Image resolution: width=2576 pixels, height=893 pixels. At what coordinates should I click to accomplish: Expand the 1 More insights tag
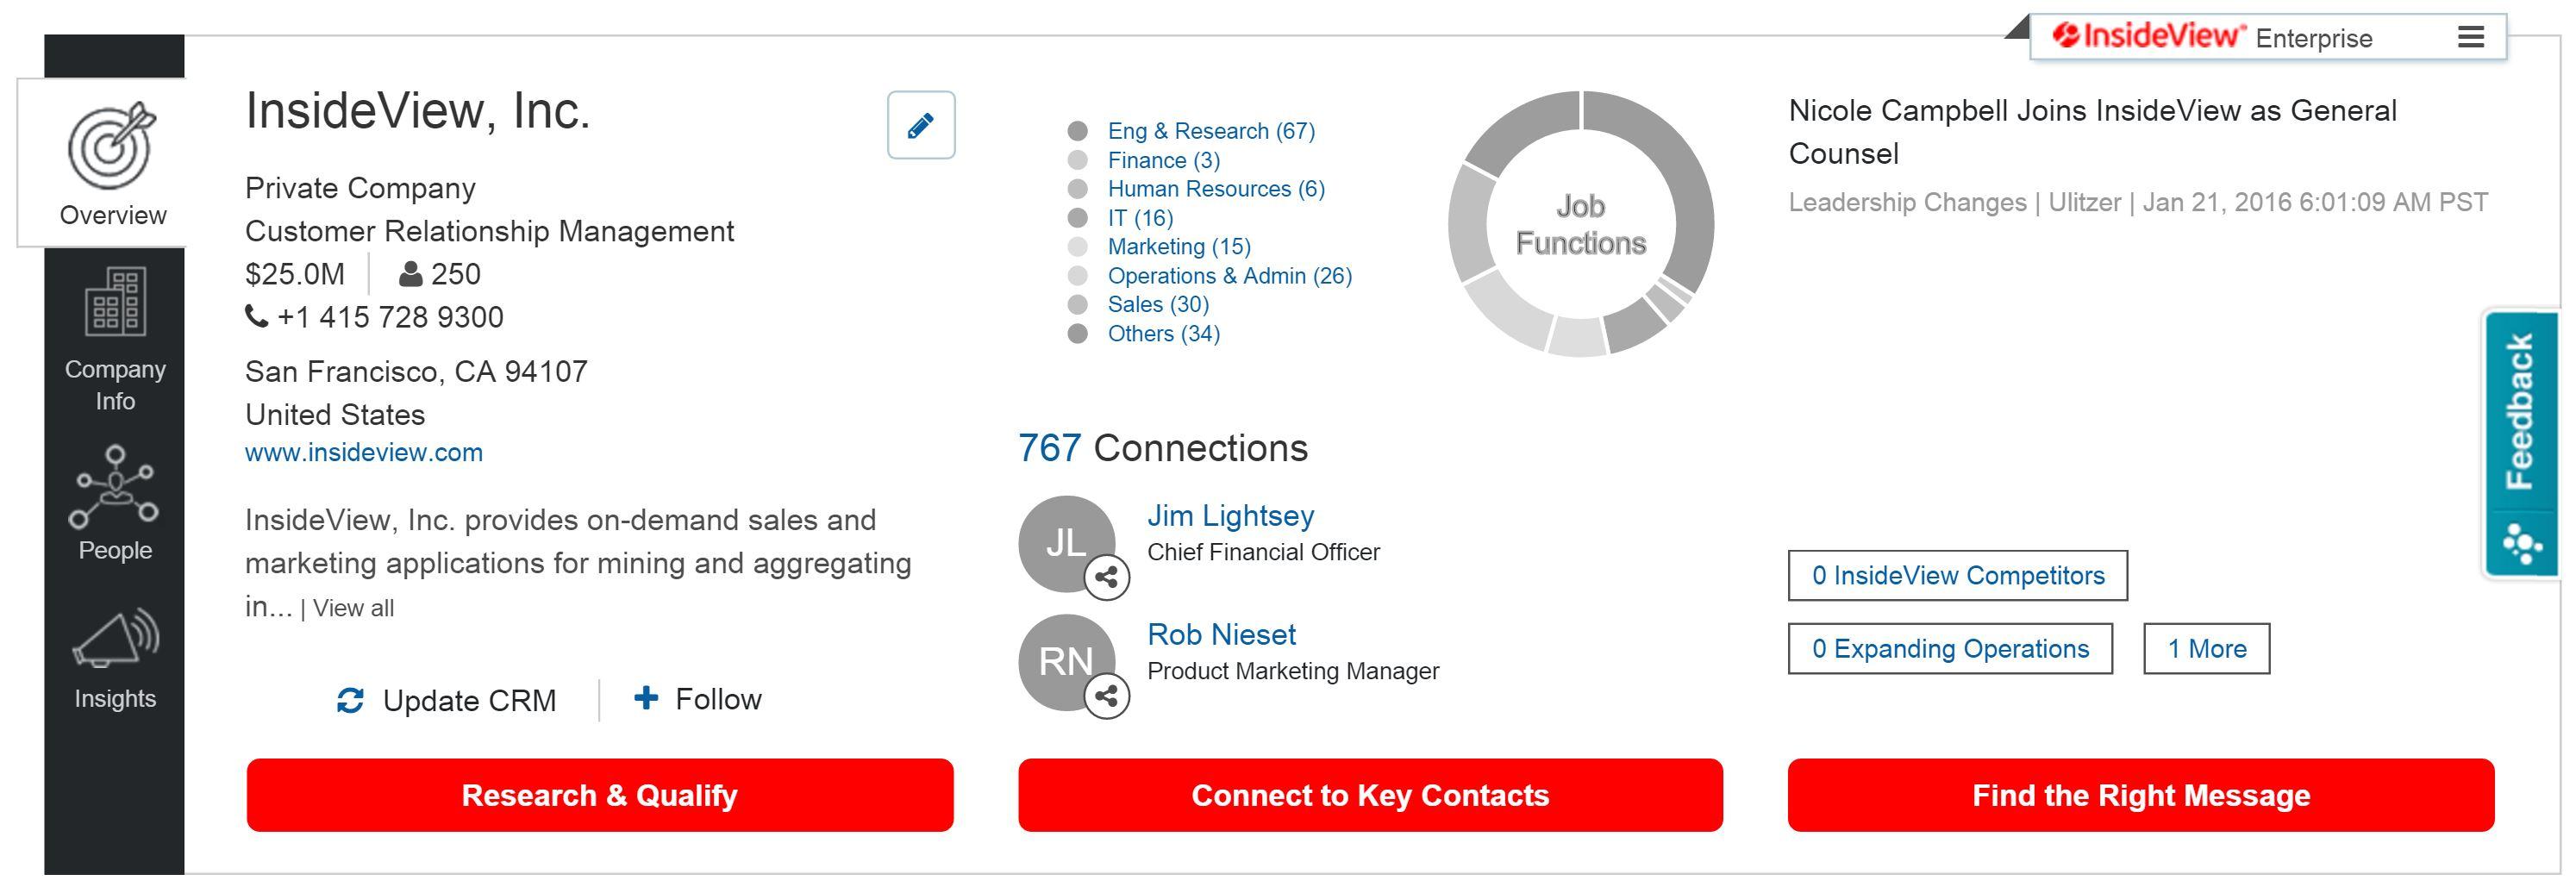[2206, 649]
